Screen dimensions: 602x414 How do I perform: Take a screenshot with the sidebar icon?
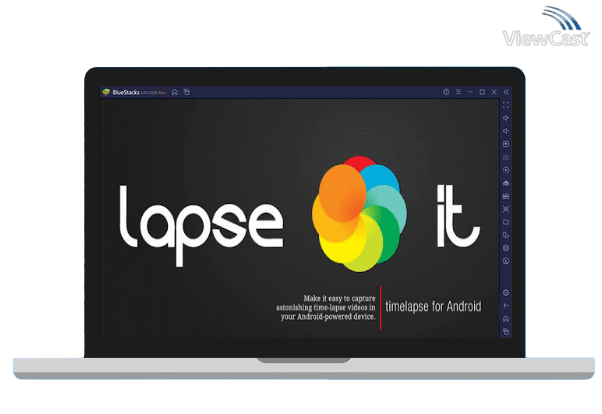coord(506,209)
